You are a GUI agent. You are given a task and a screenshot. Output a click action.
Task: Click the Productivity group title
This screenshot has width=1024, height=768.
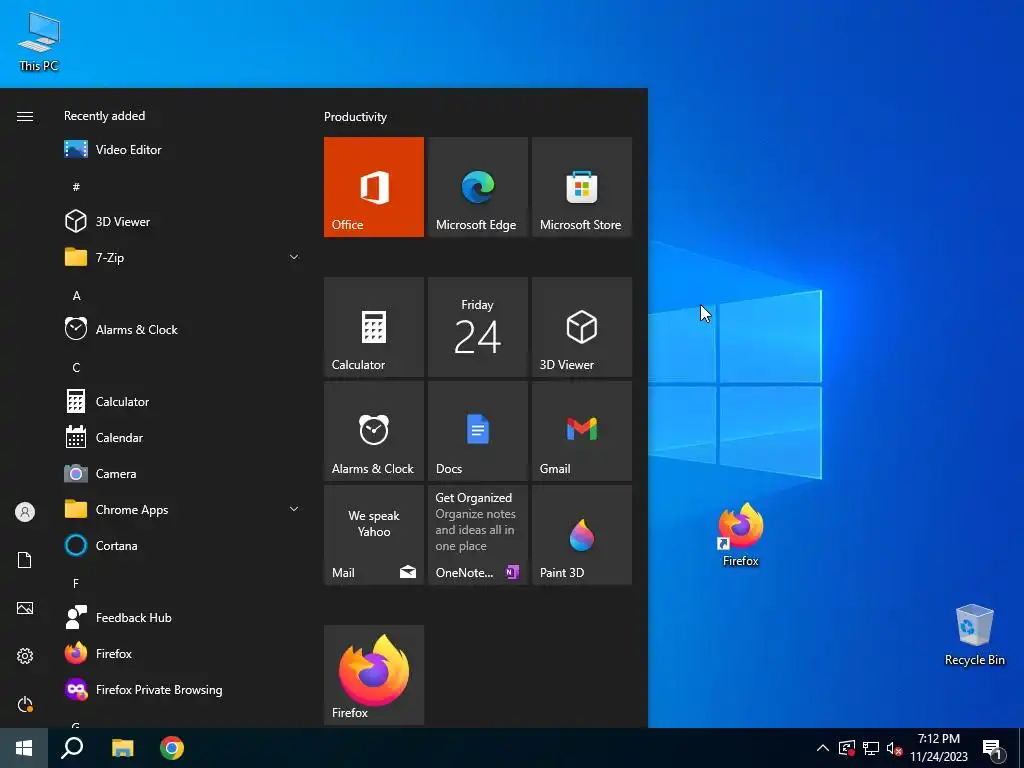click(355, 117)
